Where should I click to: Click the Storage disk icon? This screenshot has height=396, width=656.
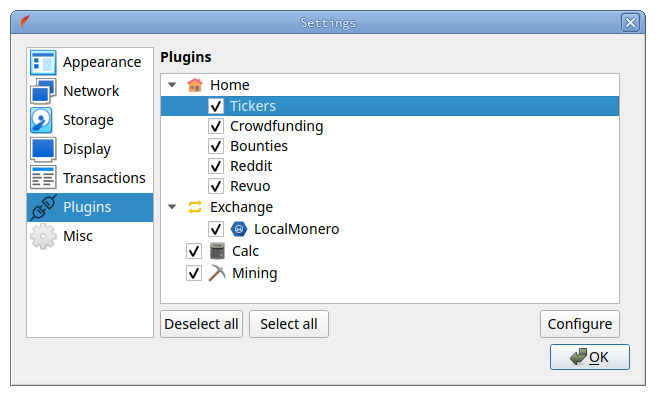point(41,120)
